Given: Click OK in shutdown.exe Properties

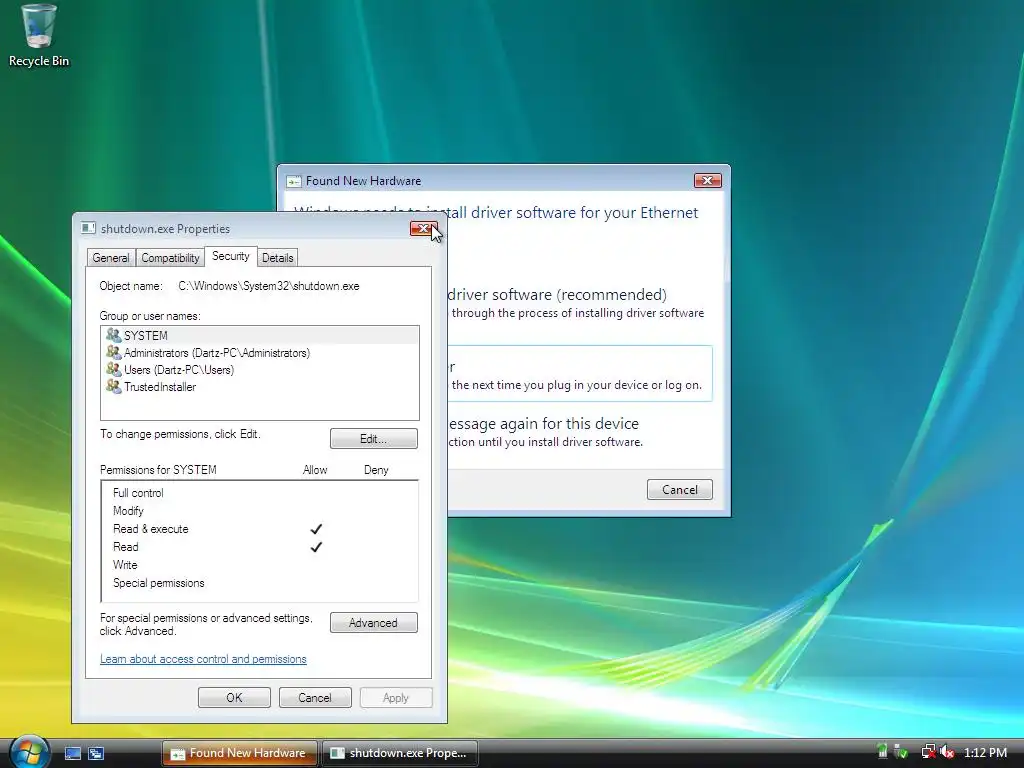Looking at the screenshot, I should click(x=234, y=697).
